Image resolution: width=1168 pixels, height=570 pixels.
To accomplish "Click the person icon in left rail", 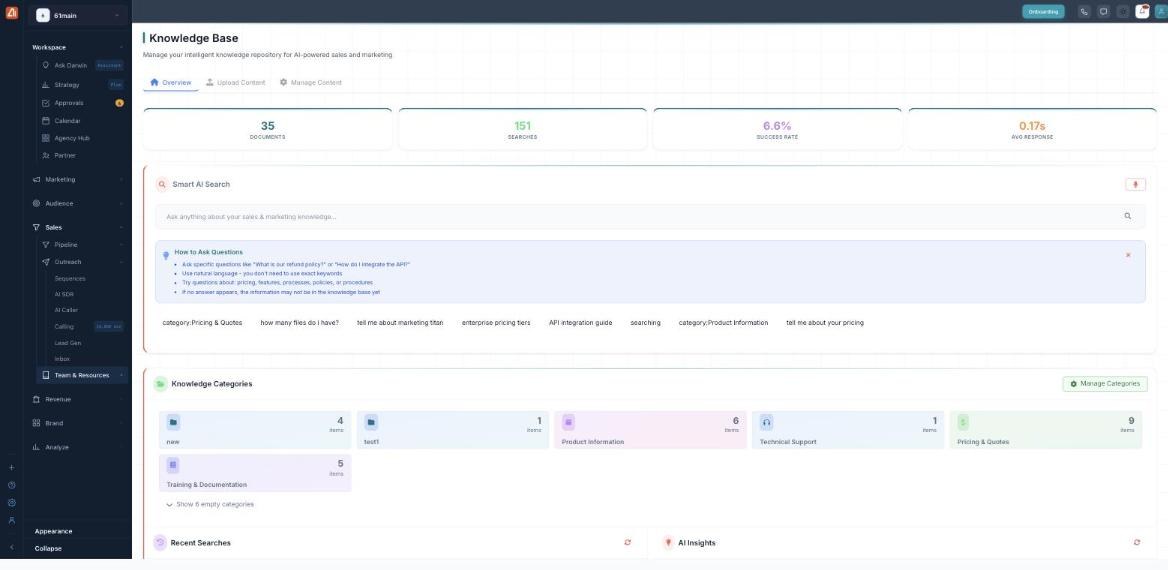I will pyautogui.click(x=11, y=521).
